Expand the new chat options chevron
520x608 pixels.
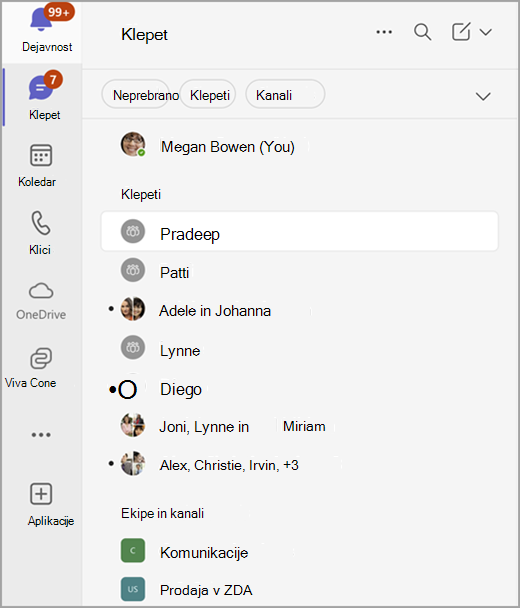coord(486,32)
